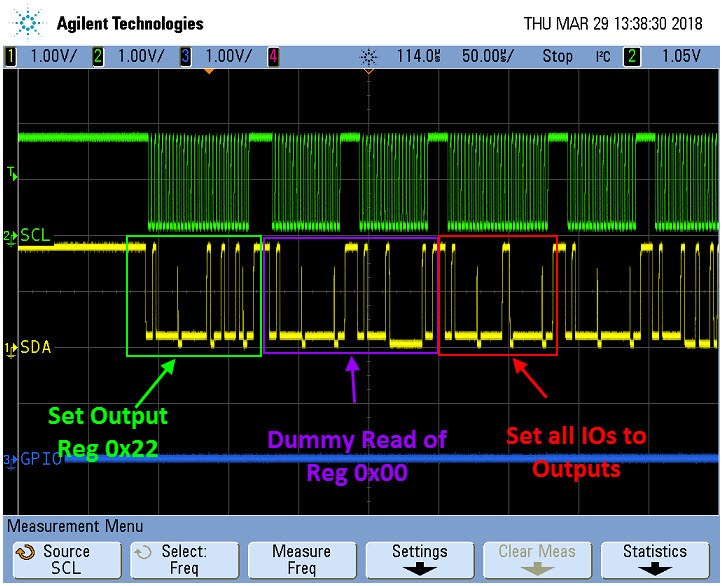Click the trigger source 2 badge
Screen dimensions: 723x586
[x=632, y=57]
